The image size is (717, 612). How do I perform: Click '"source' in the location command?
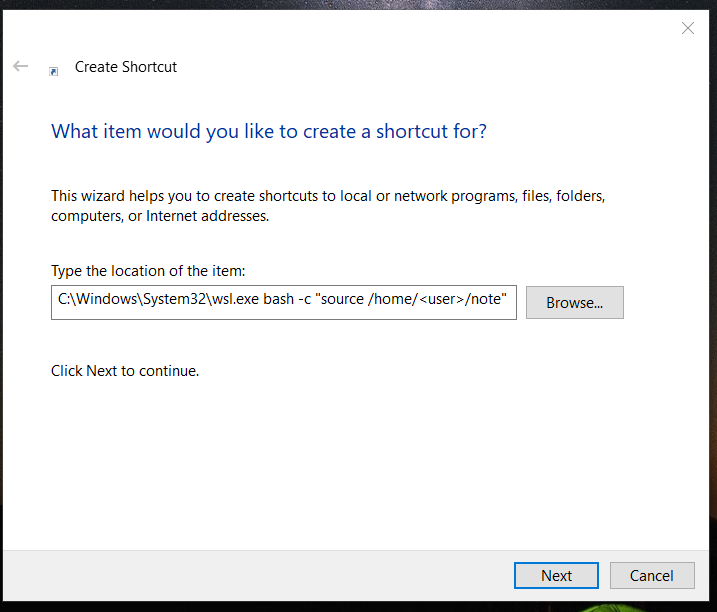(x=340, y=302)
